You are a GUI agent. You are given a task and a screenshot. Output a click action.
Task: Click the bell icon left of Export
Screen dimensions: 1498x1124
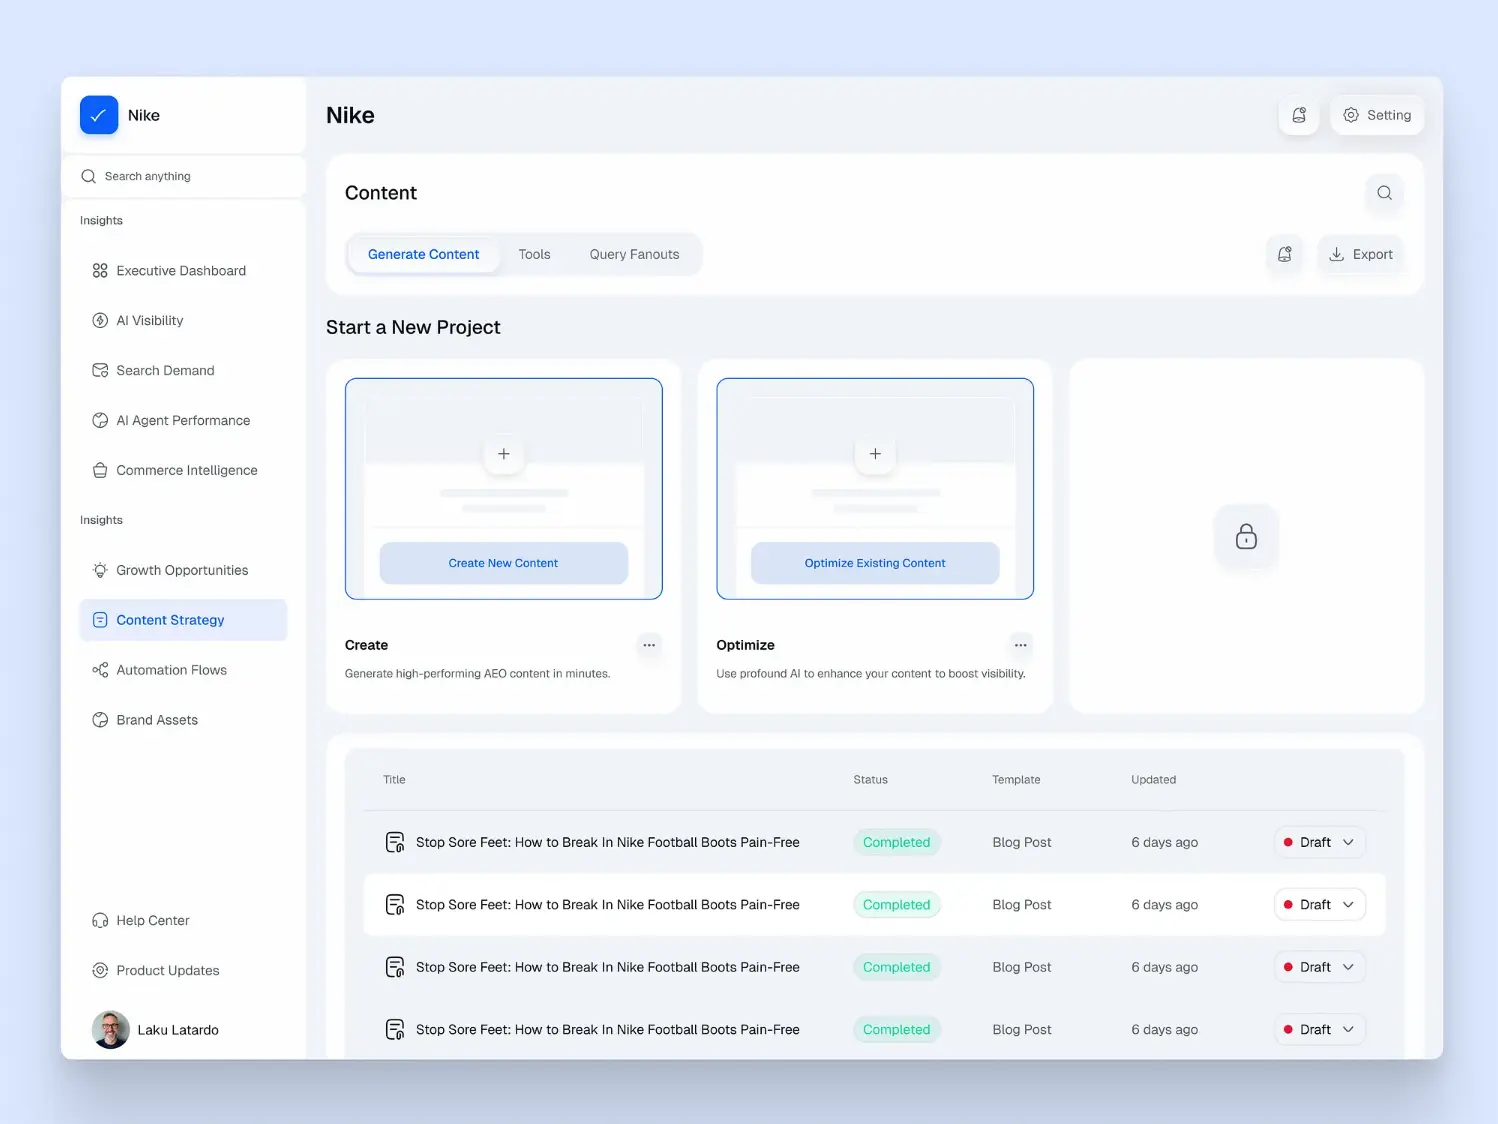click(x=1285, y=254)
